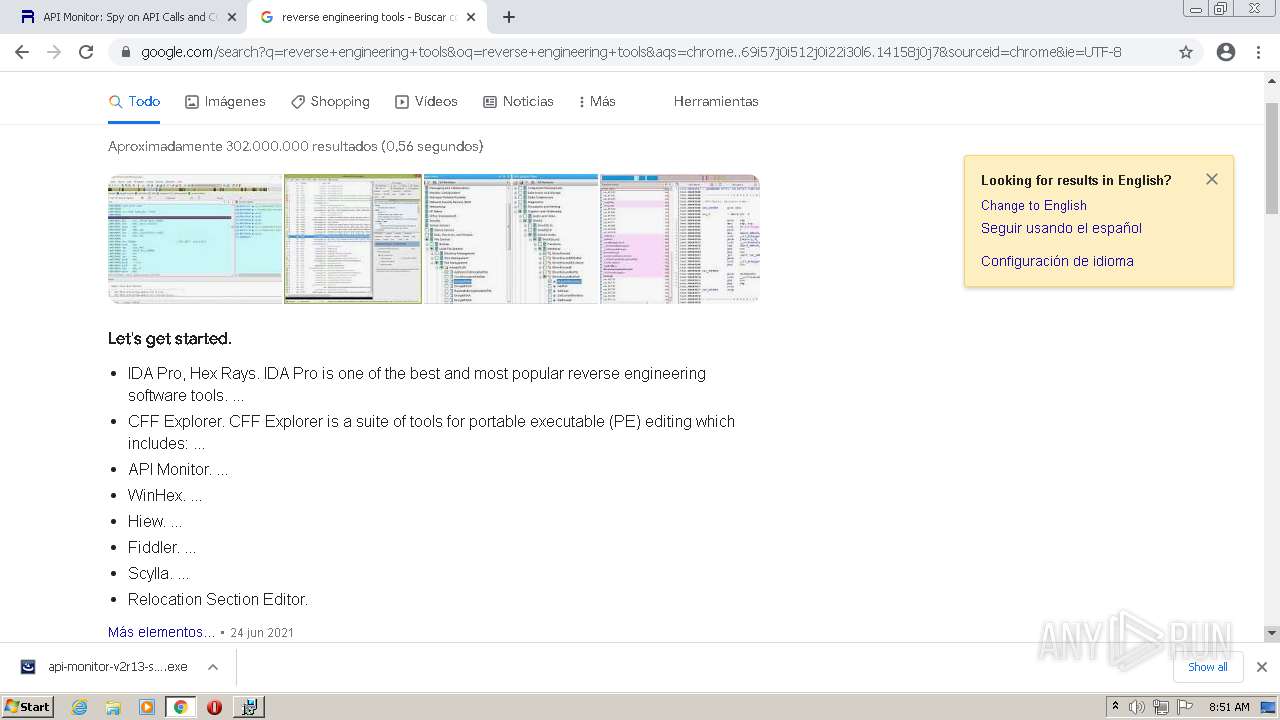1280x720 pixels.
Task: Close the reverse engineering tools tab
Action: coord(471,17)
